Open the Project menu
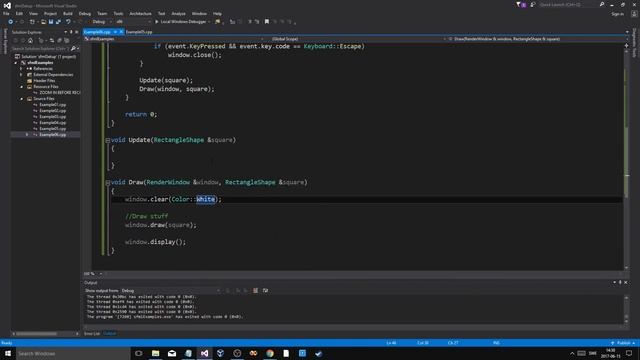The height and width of the screenshot is (360, 640). tap(50, 13)
